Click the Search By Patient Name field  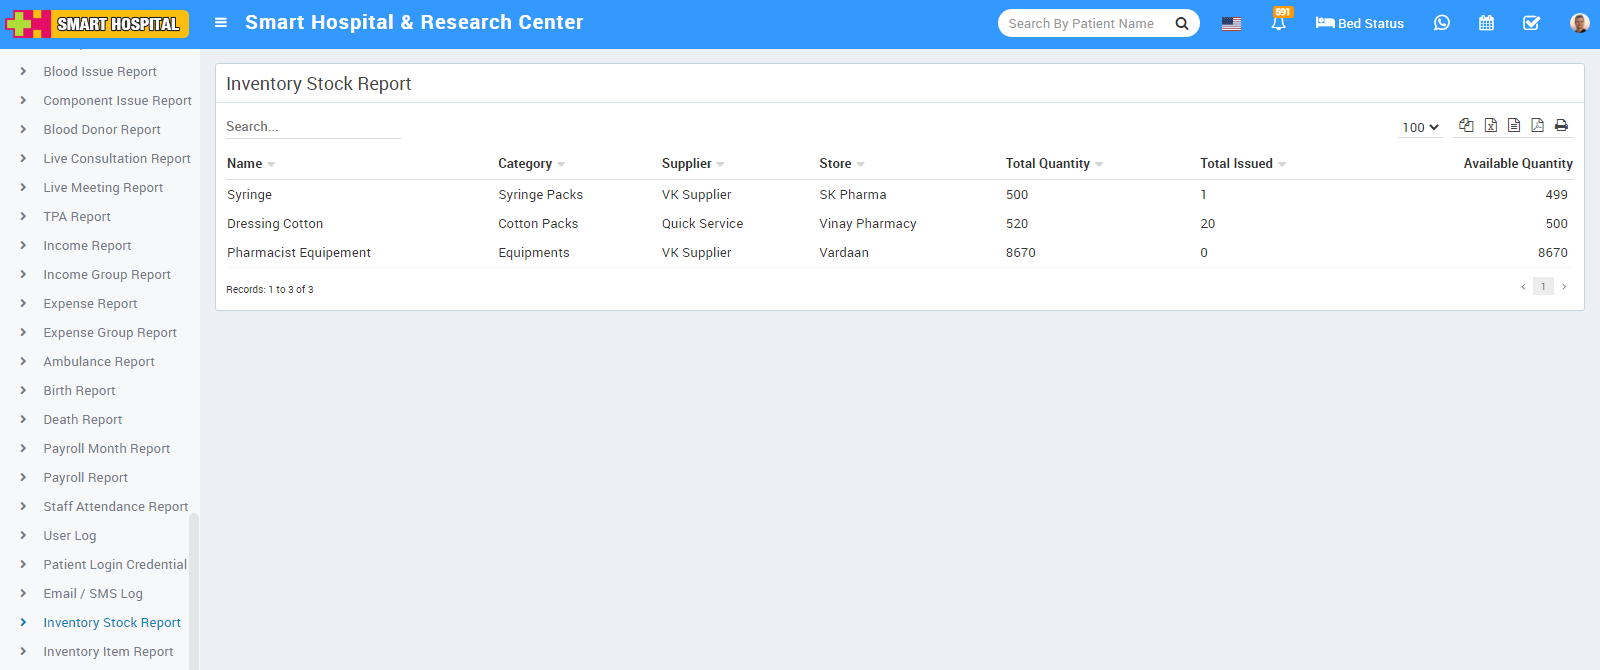[x=1085, y=23]
